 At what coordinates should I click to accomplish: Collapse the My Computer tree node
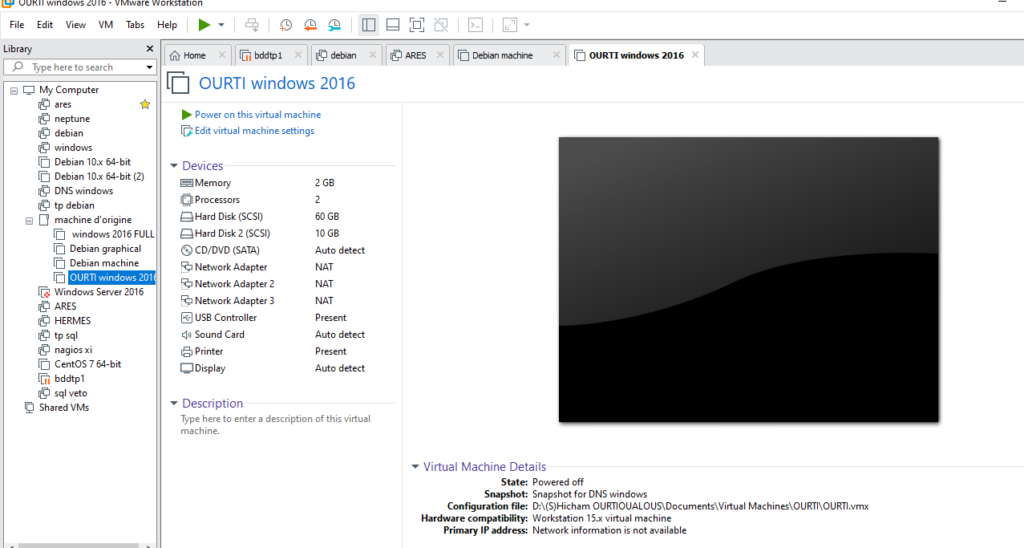14,90
